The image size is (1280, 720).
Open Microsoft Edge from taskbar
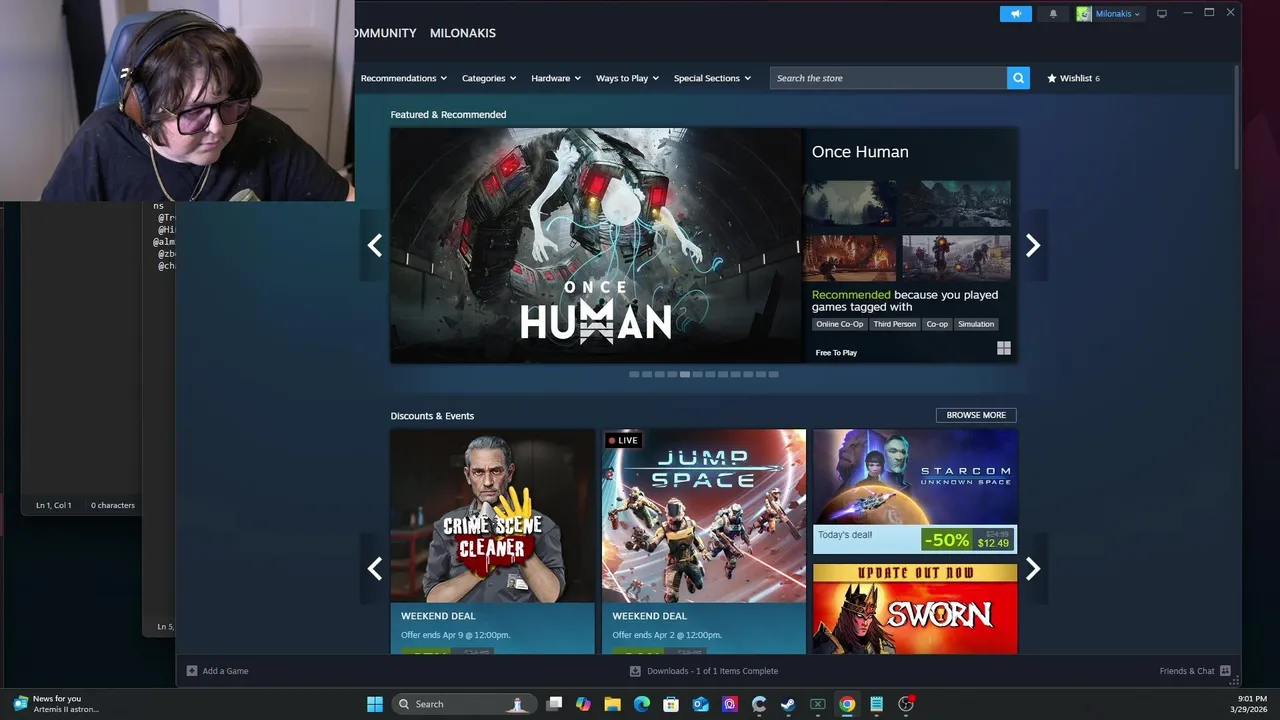(x=642, y=704)
